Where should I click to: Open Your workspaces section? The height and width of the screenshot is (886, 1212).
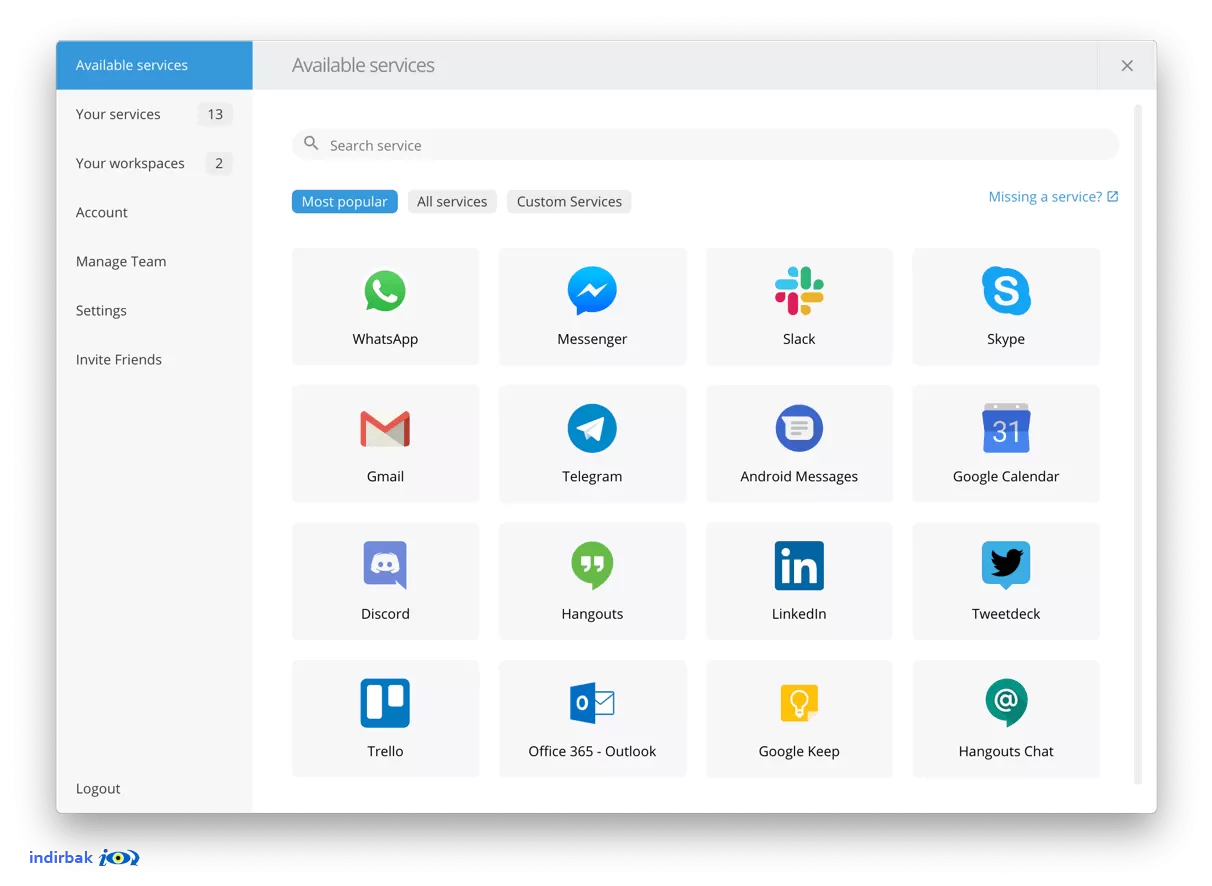pyautogui.click(x=154, y=163)
